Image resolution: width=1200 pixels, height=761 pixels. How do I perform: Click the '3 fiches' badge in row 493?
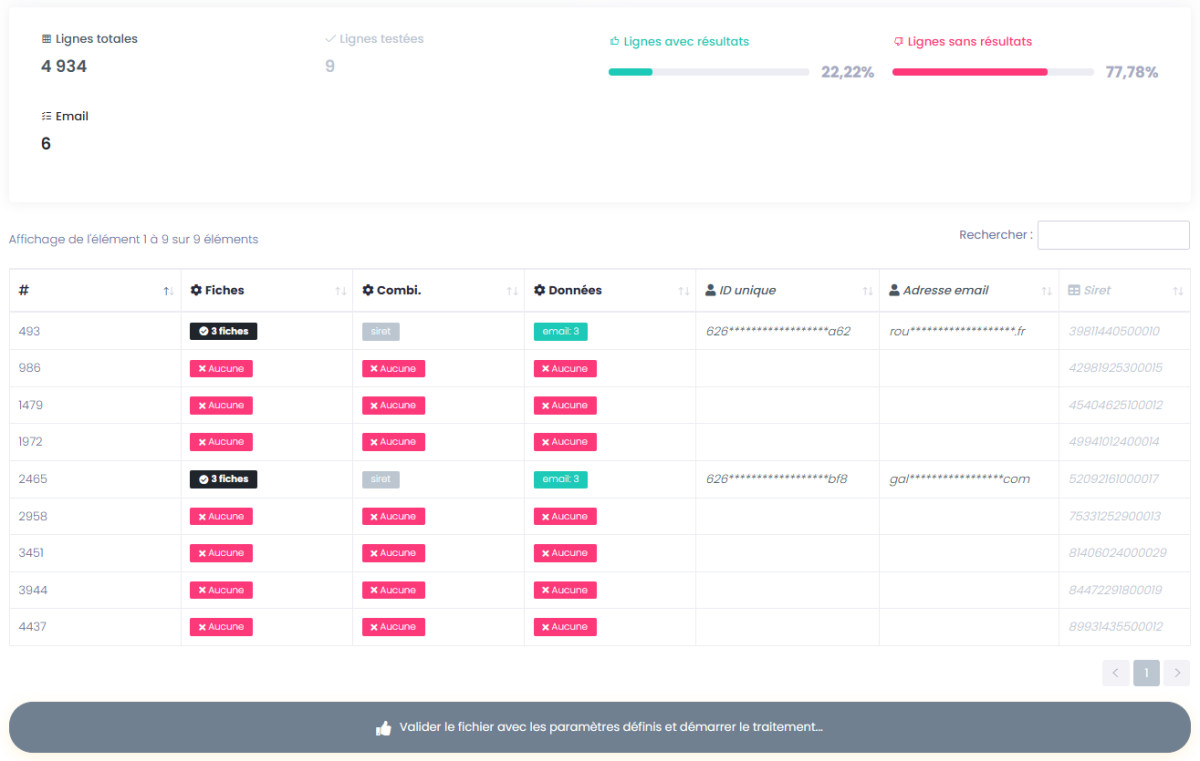pyautogui.click(x=223, y=332)
